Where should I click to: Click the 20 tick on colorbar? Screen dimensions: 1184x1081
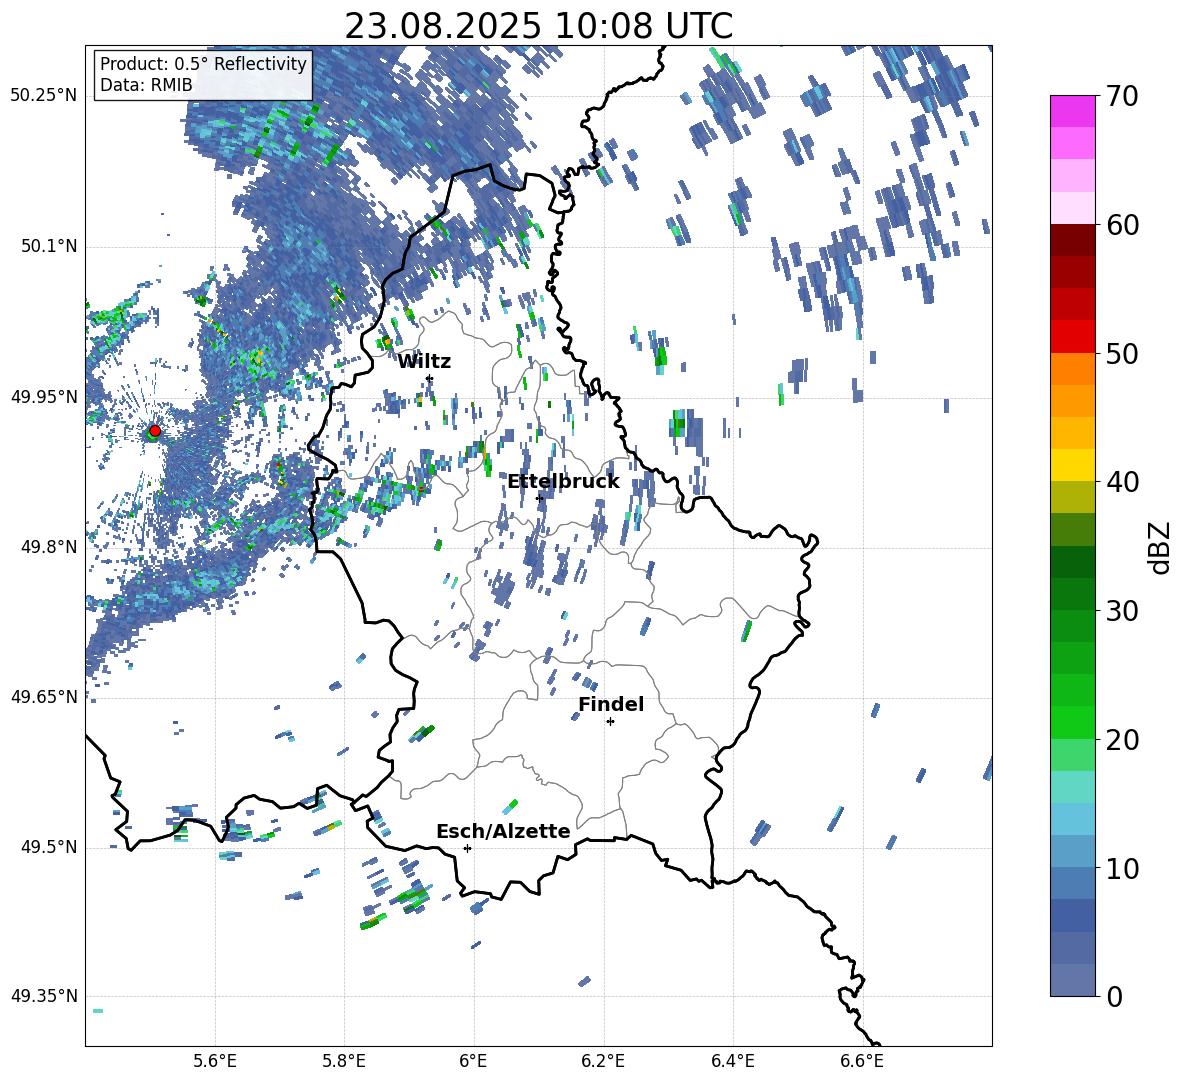pyautogui.click(x=1121, y=740)
